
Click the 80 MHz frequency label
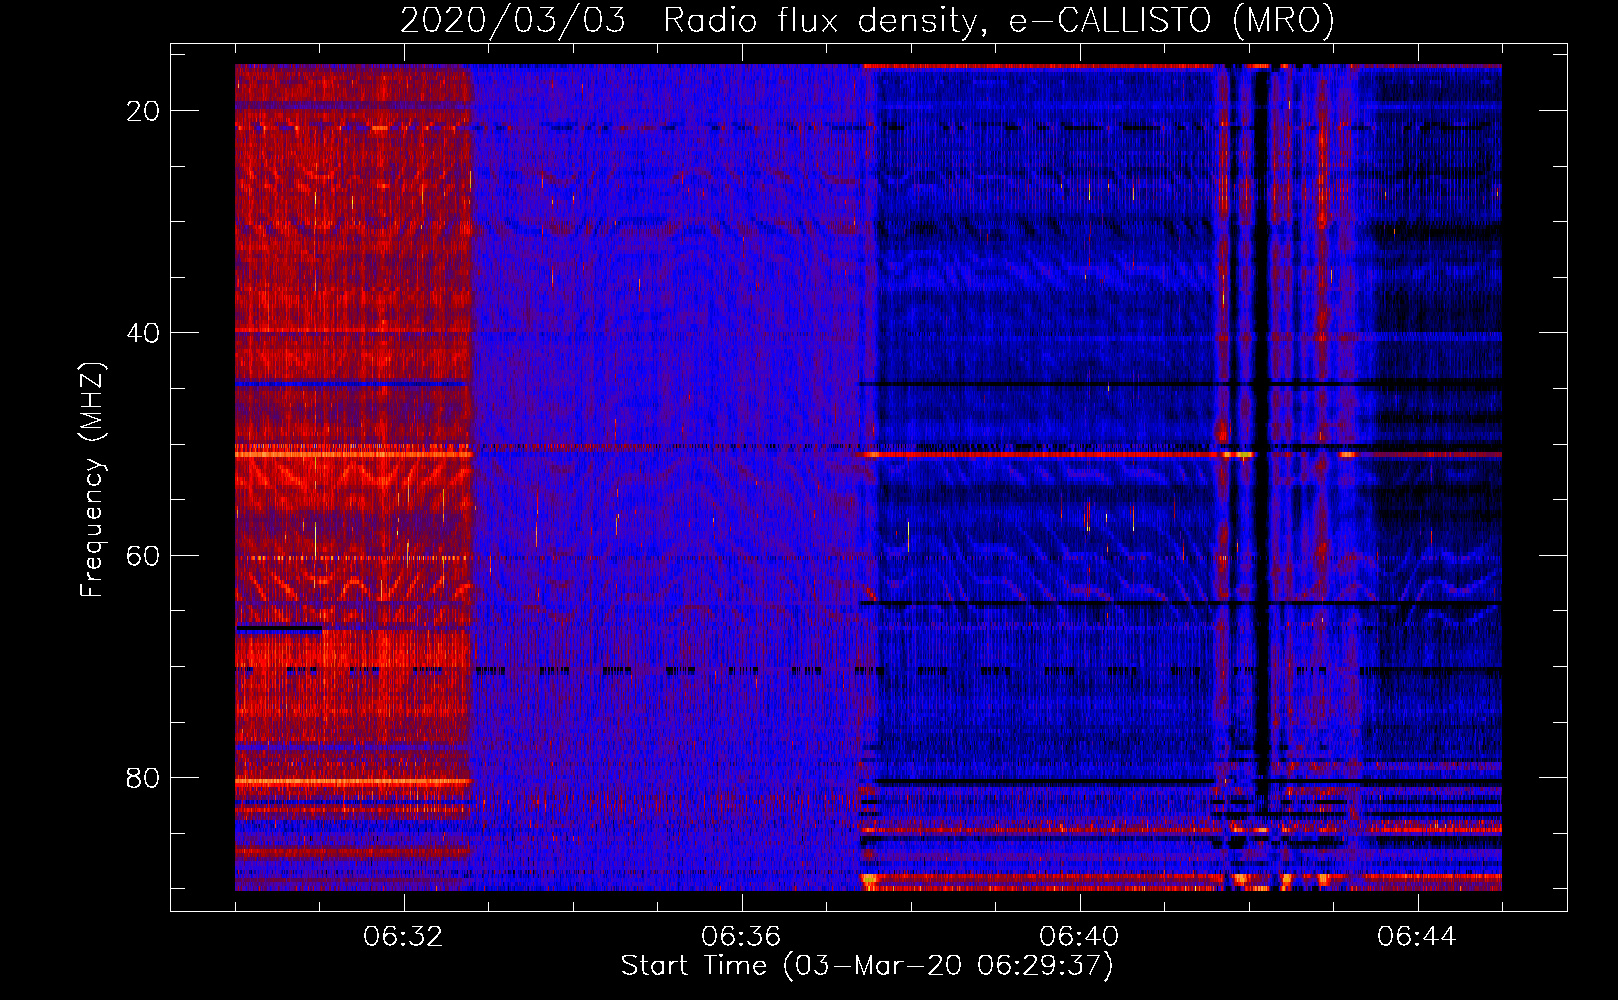144,777
